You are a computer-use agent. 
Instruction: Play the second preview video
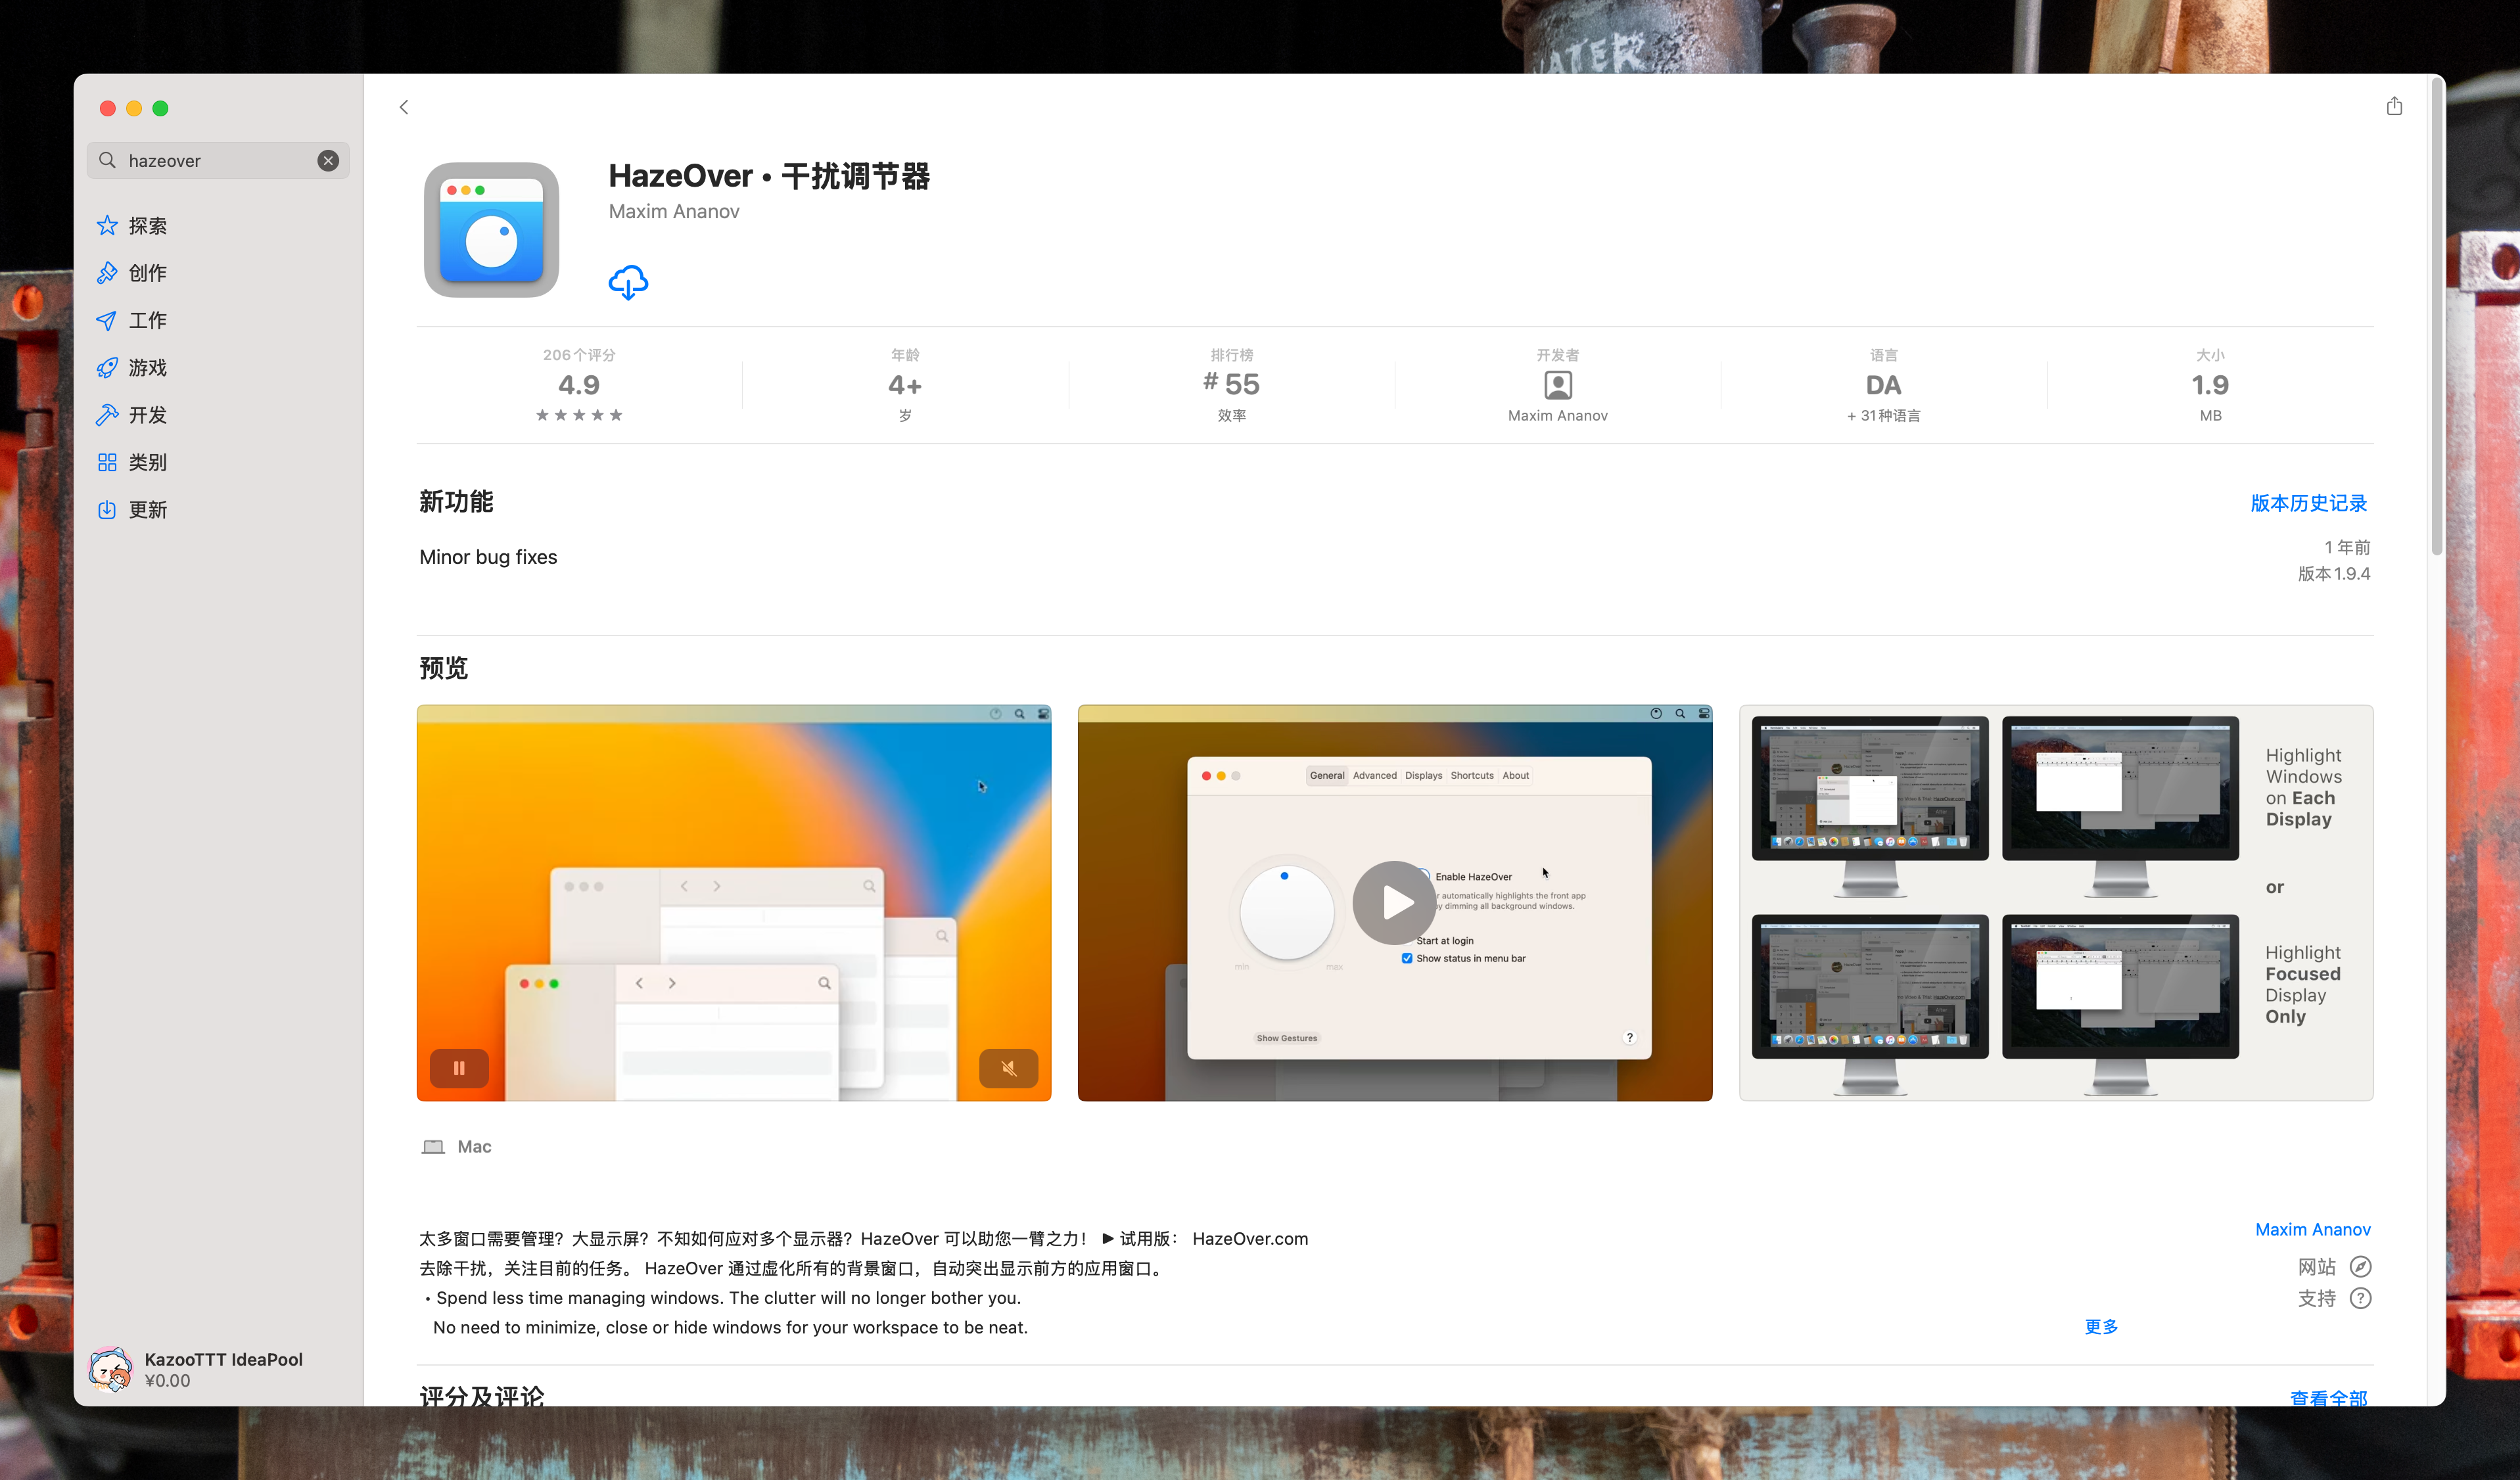1395,903
